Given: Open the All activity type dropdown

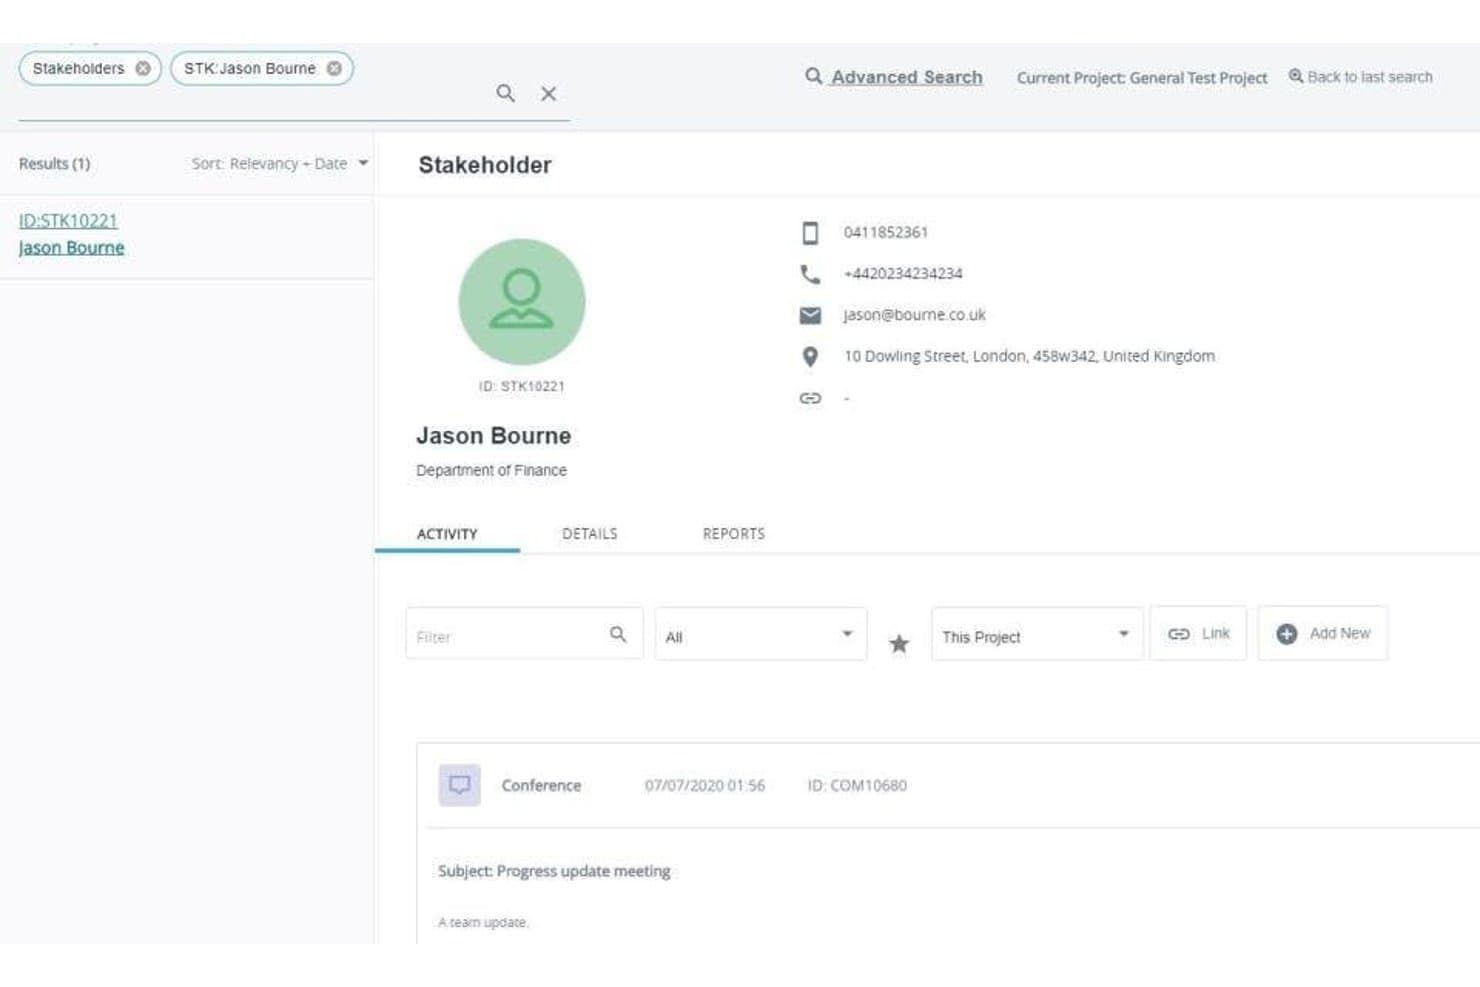Looking at the screenshot, I should [760, 634].
